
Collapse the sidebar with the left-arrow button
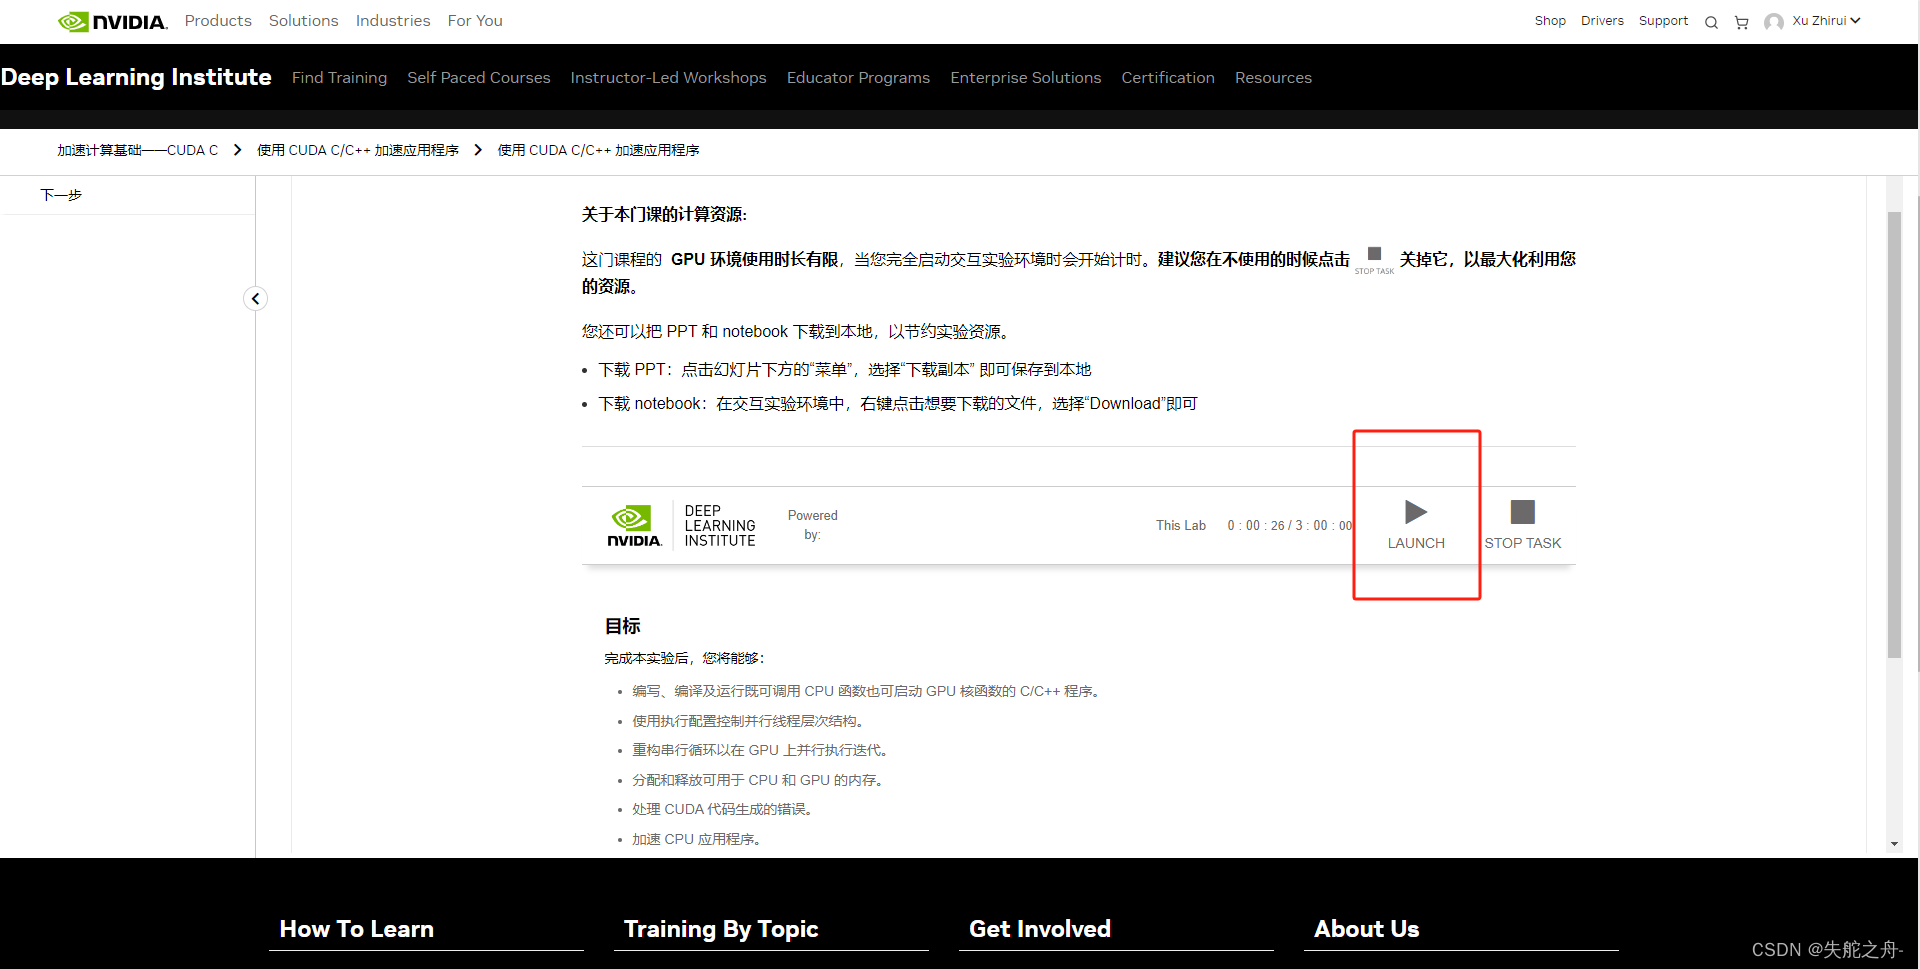256,298
